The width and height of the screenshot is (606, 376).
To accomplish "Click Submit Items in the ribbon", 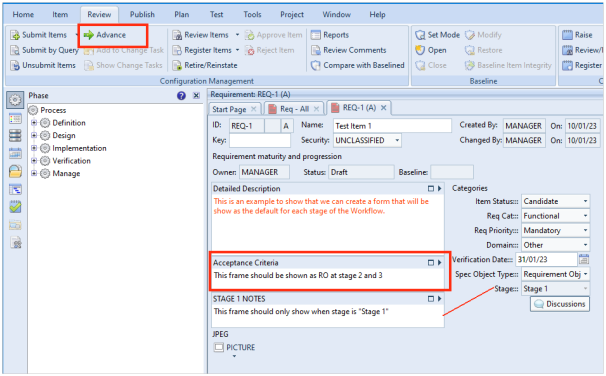I will pos(39,35).
